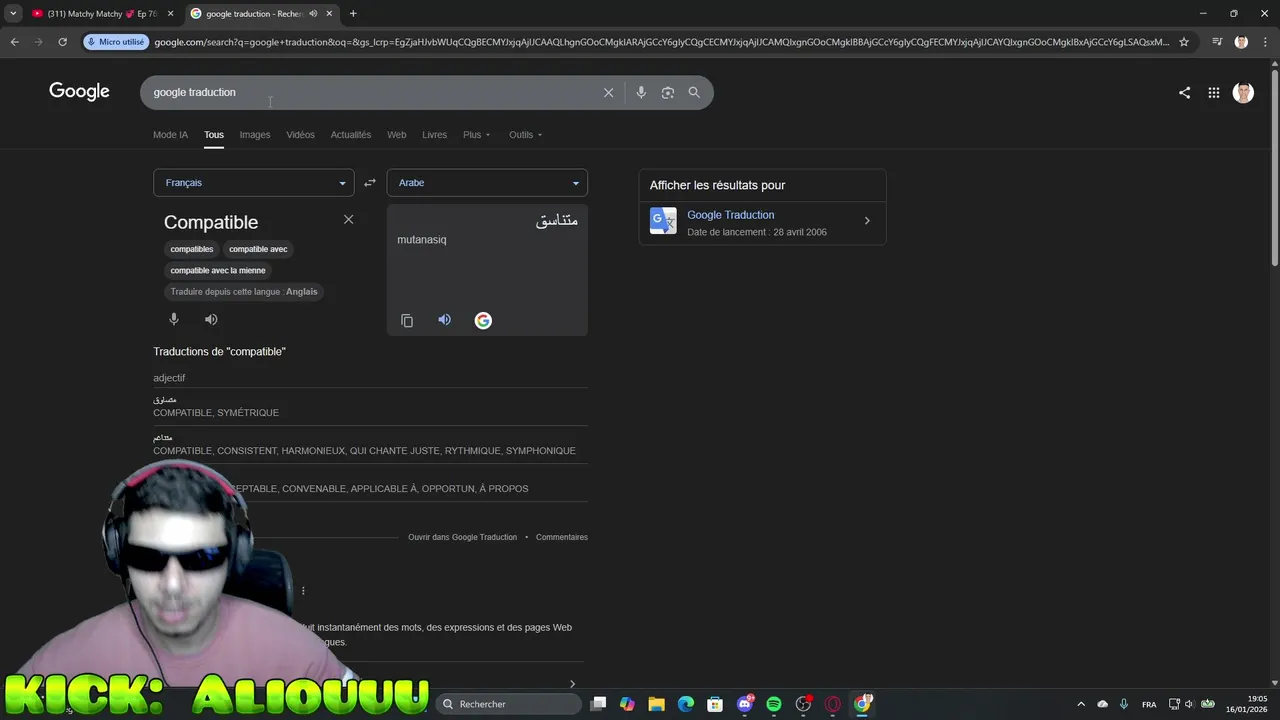Screen dimensions: 1280x720
Task: Listen to the Arabic translation
Action: (x=445, y=320)
